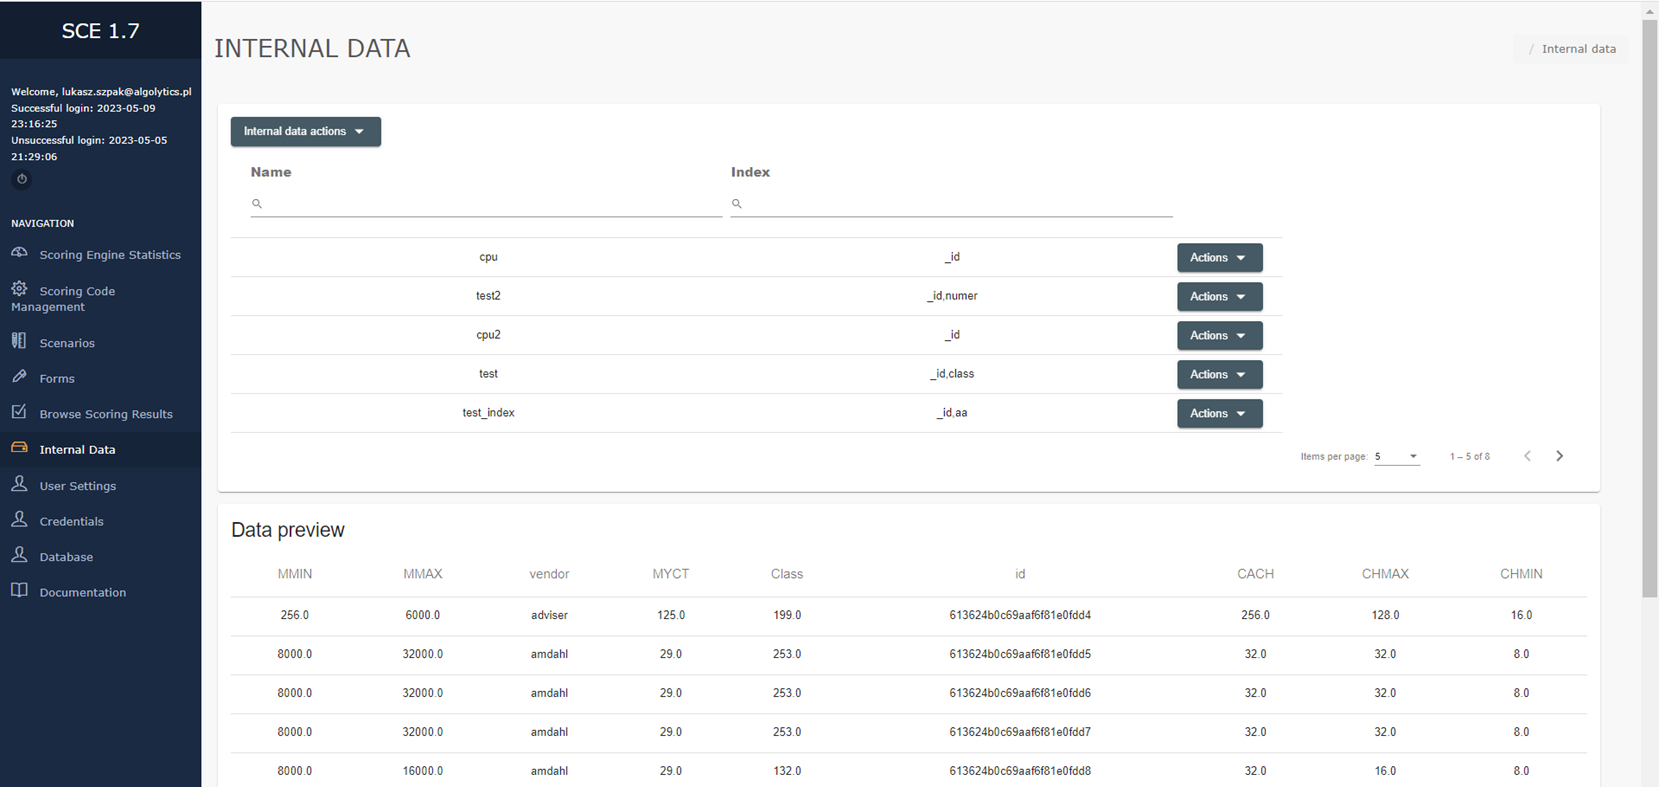The height and width of the screenshot is (787, 1659).
Task: Click the Scoring Code Management gear icon
Action: click(x=19, y=289)
